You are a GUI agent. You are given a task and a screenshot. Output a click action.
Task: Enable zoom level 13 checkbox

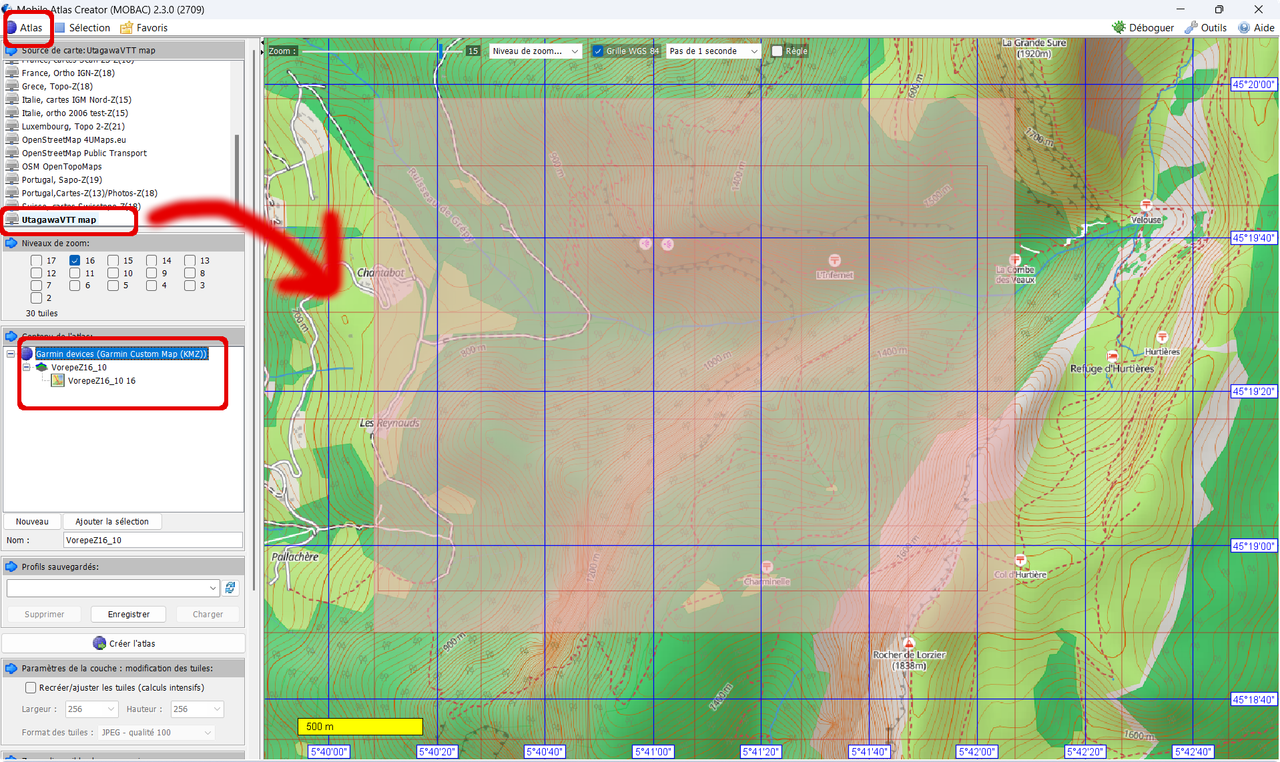point(190,260)
